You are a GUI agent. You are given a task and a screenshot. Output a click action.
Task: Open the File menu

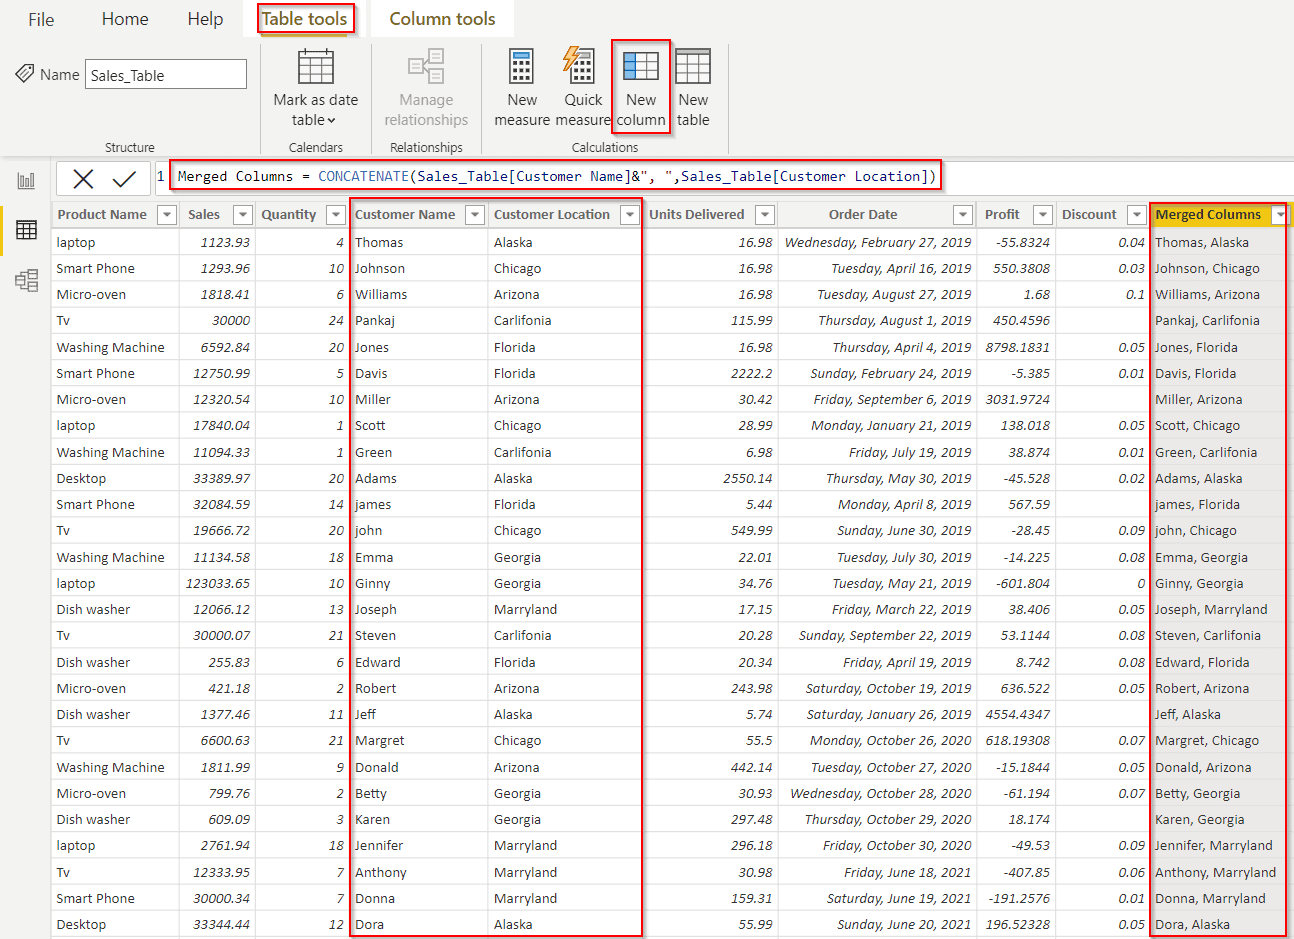click(40, 18)
